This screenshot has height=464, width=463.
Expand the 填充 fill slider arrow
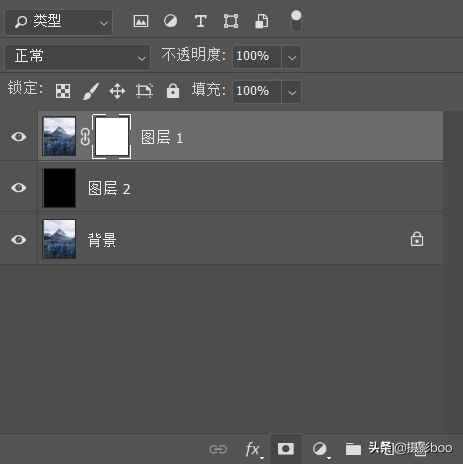click(x=292, y=92)
